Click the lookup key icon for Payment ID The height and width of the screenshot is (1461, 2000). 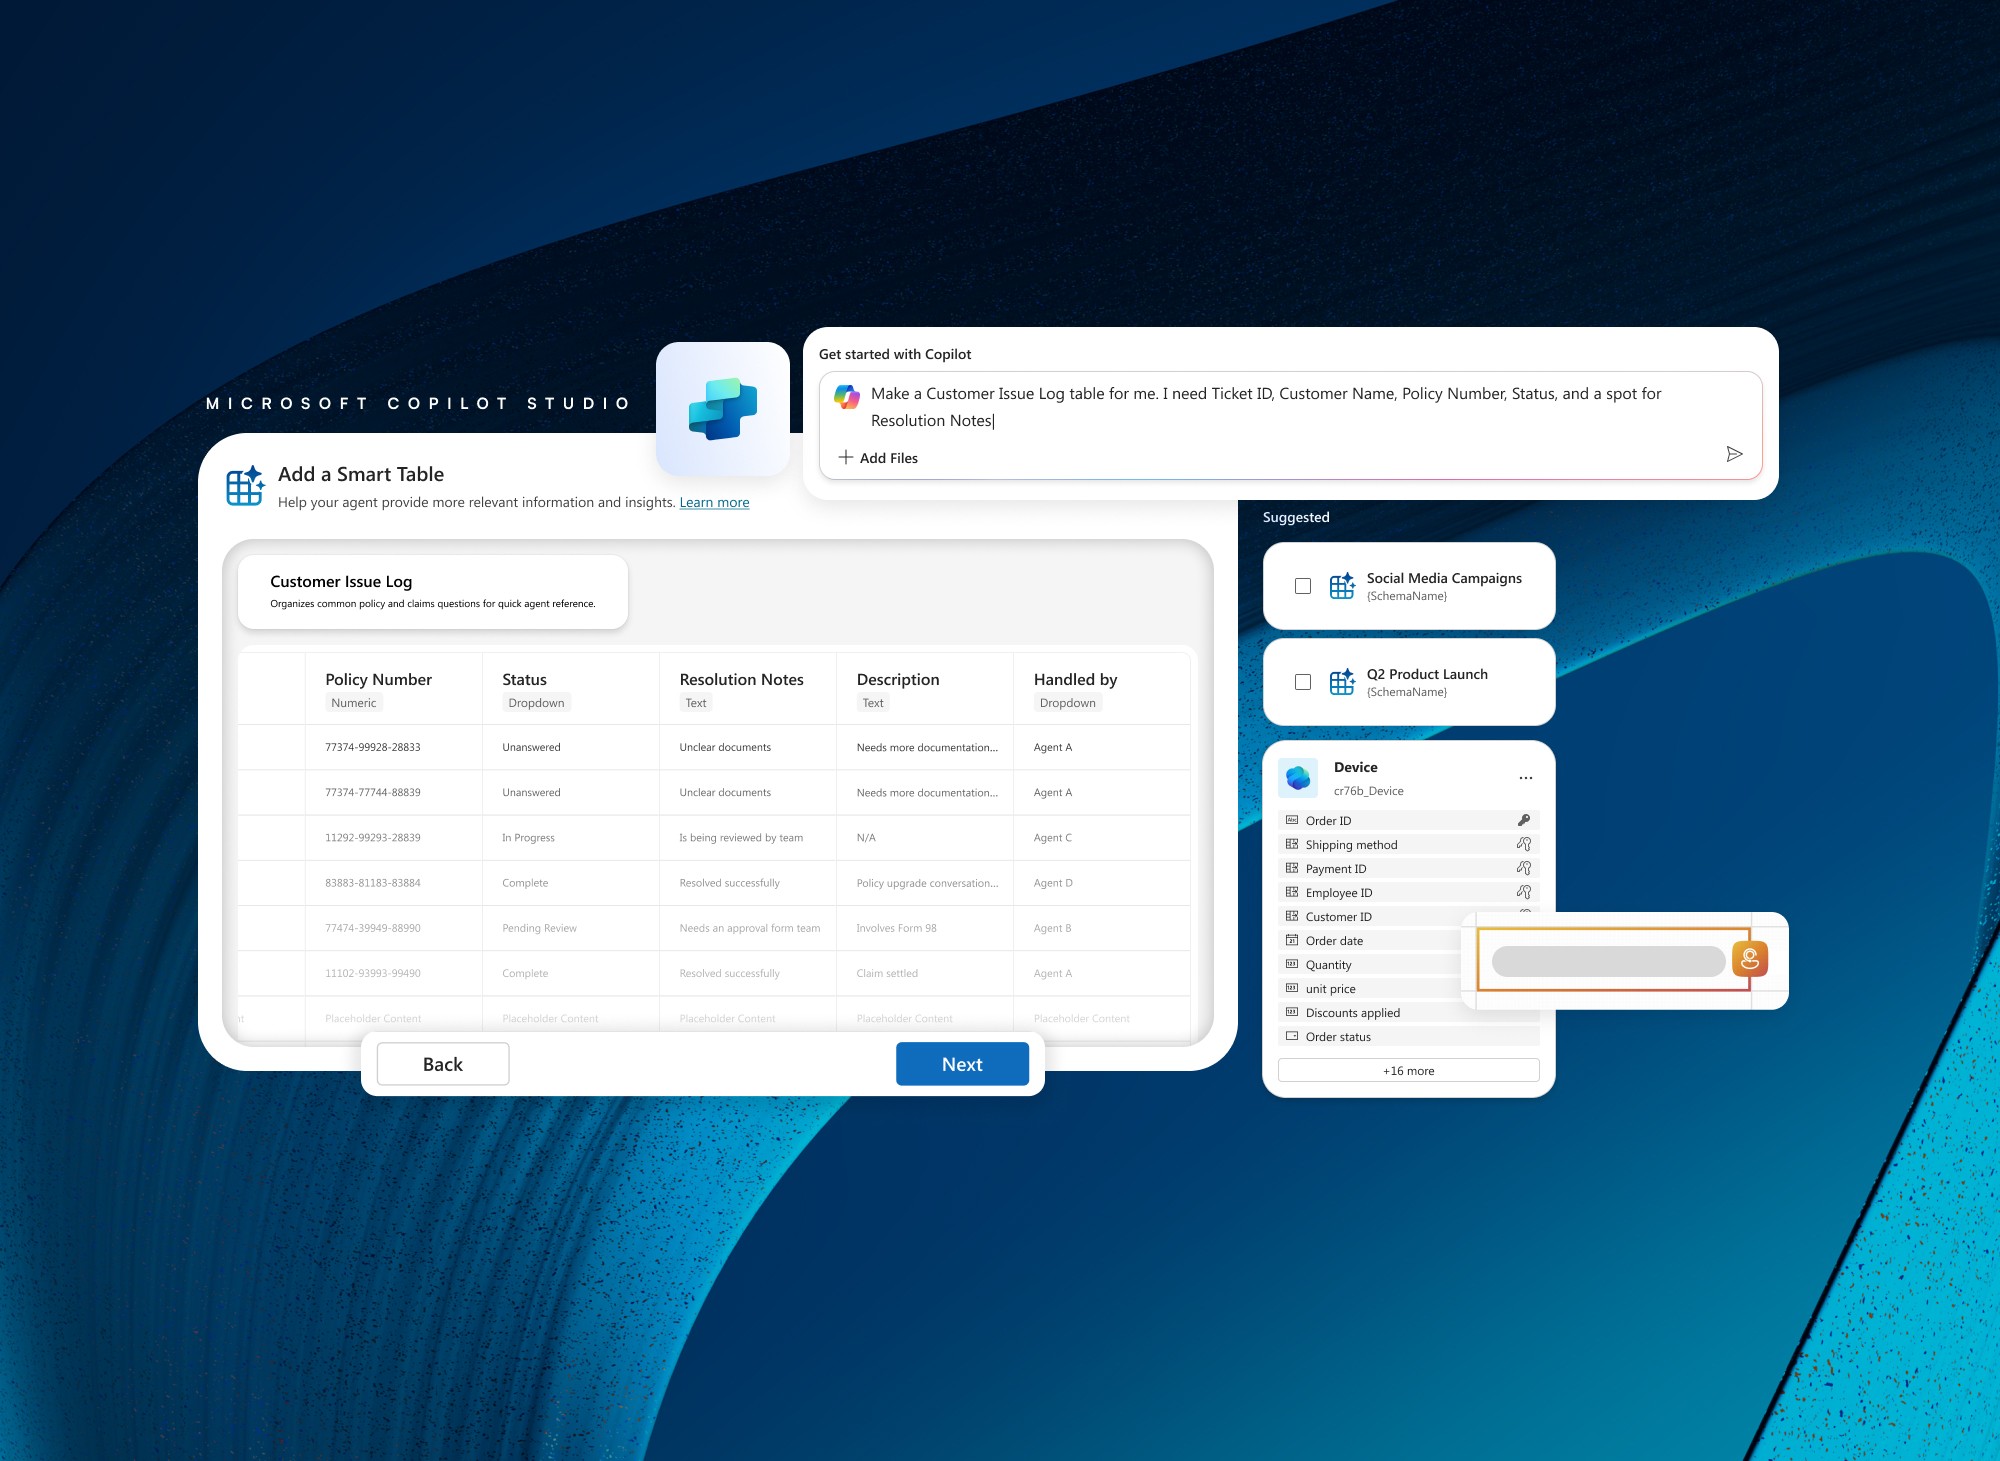[1524, 868]
